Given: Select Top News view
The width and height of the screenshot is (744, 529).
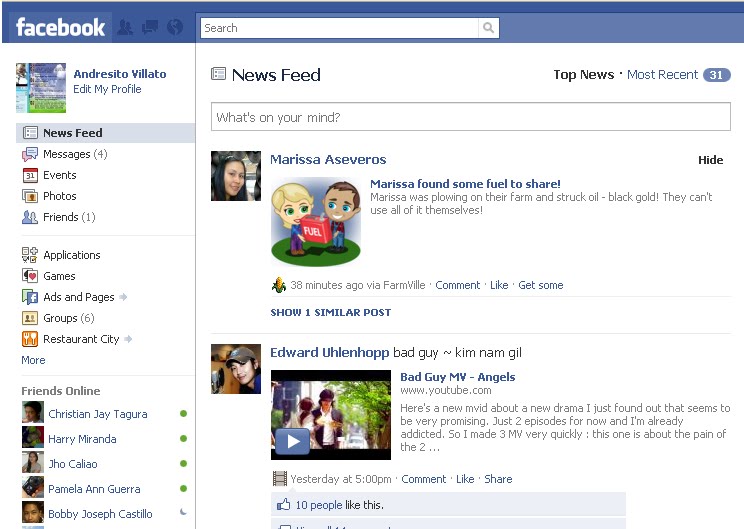Looking at the screenshot, I should (584, 74).
